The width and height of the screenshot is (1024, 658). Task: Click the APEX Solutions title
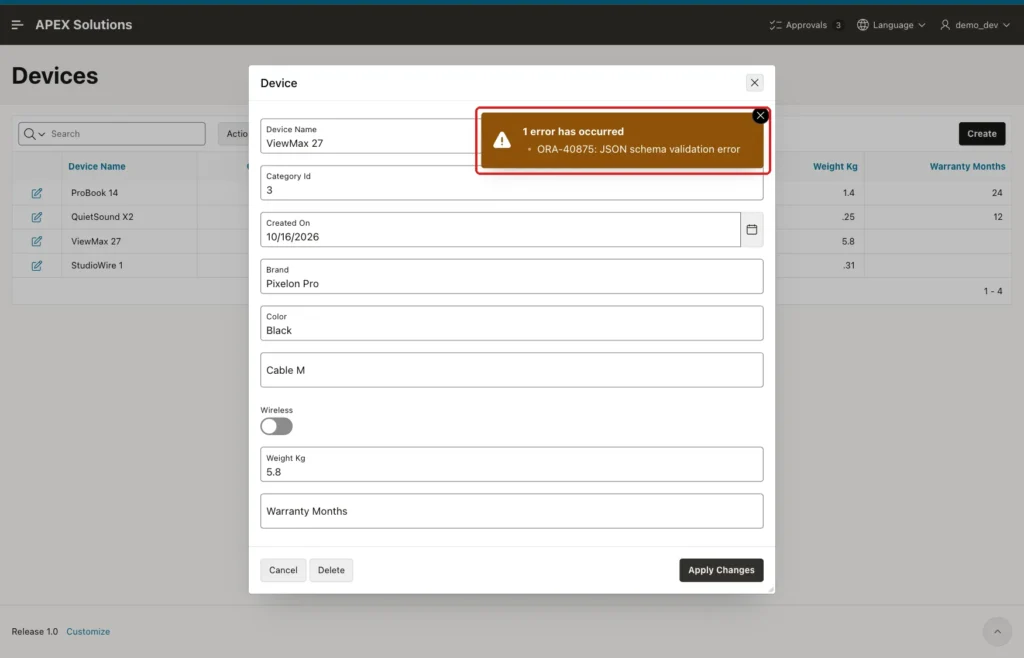84,25
